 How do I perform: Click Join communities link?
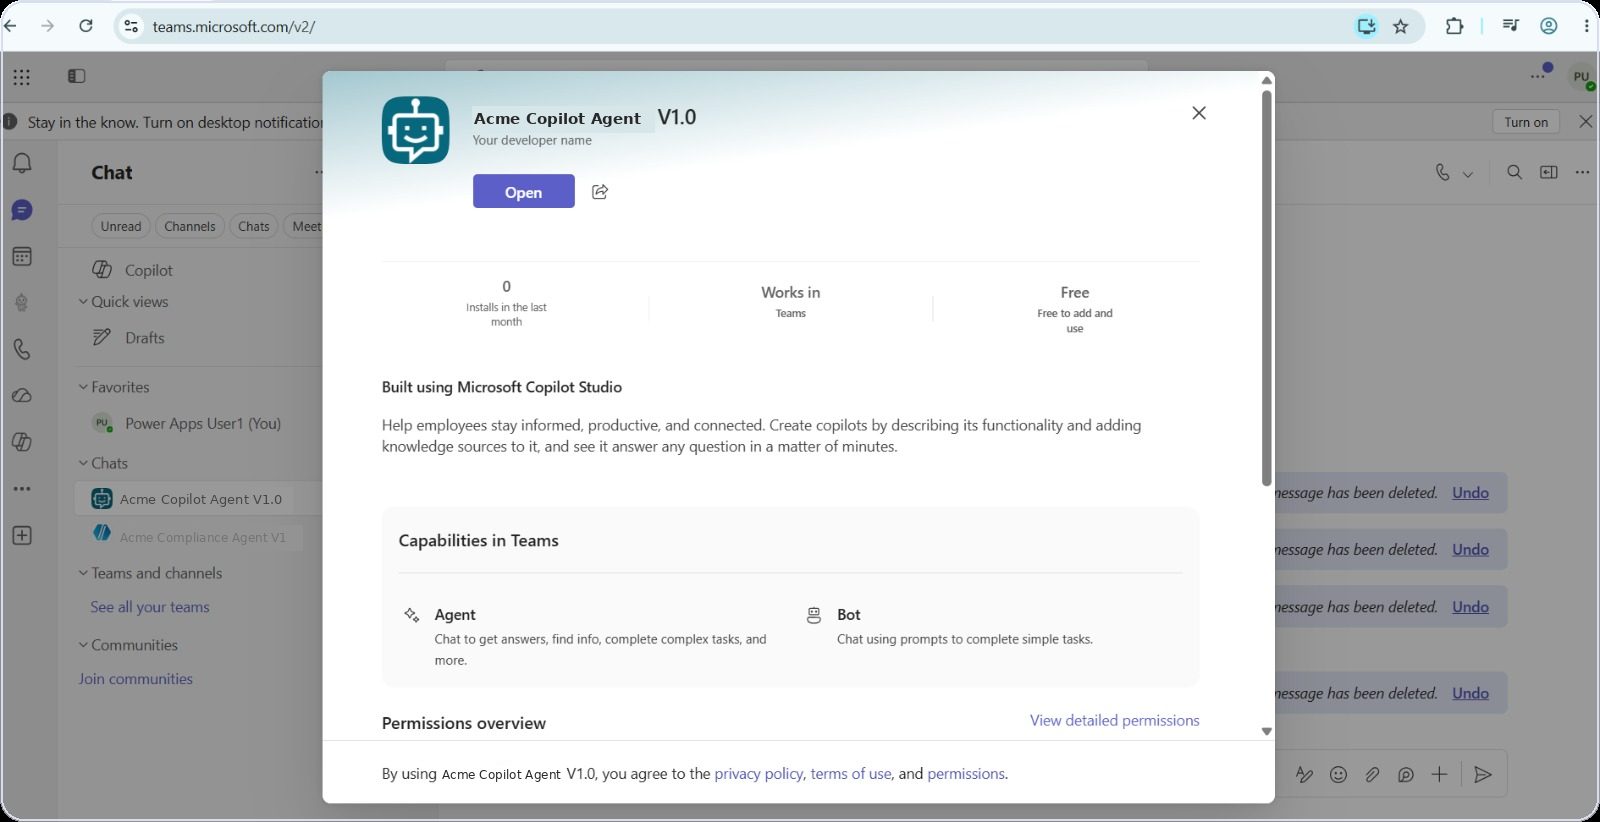pos(136,678)
